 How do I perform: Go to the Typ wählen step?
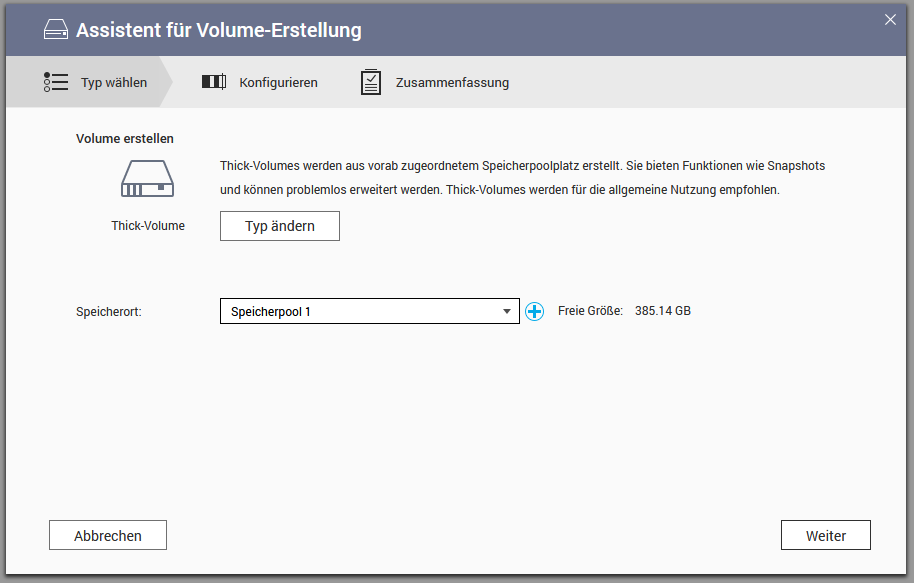pos(113,83)
